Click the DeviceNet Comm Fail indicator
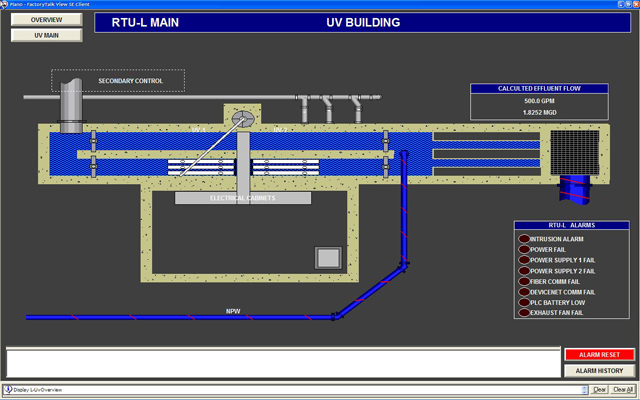Screen dimensions: 640x400 (x=524, y=292)
